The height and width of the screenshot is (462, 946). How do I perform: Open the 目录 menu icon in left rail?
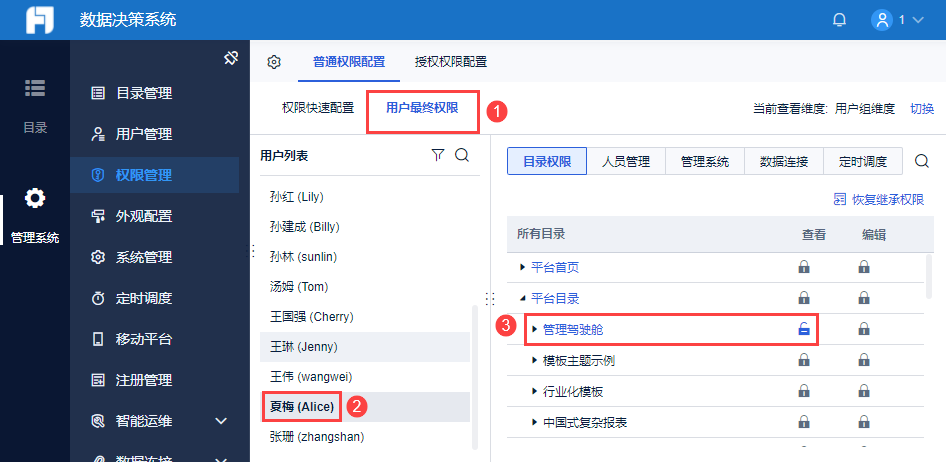pos(35,88)
